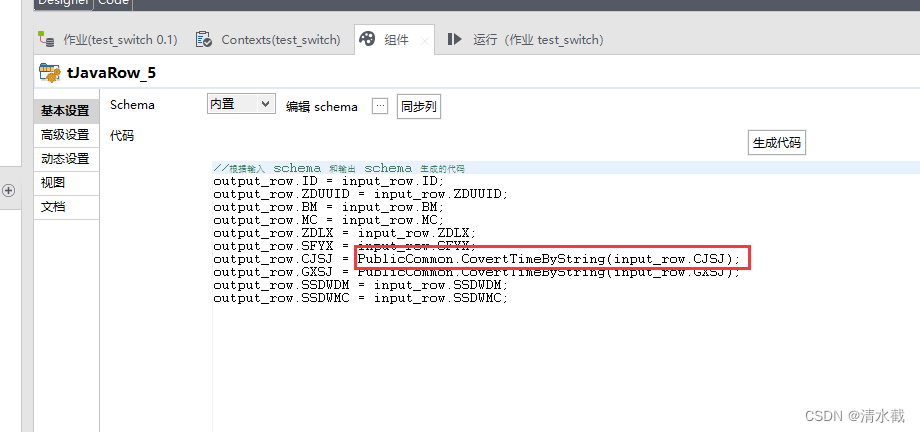Click the tJavaRow_5 component title
This screenshot has width=920, height=432.
tap(111, 73)
